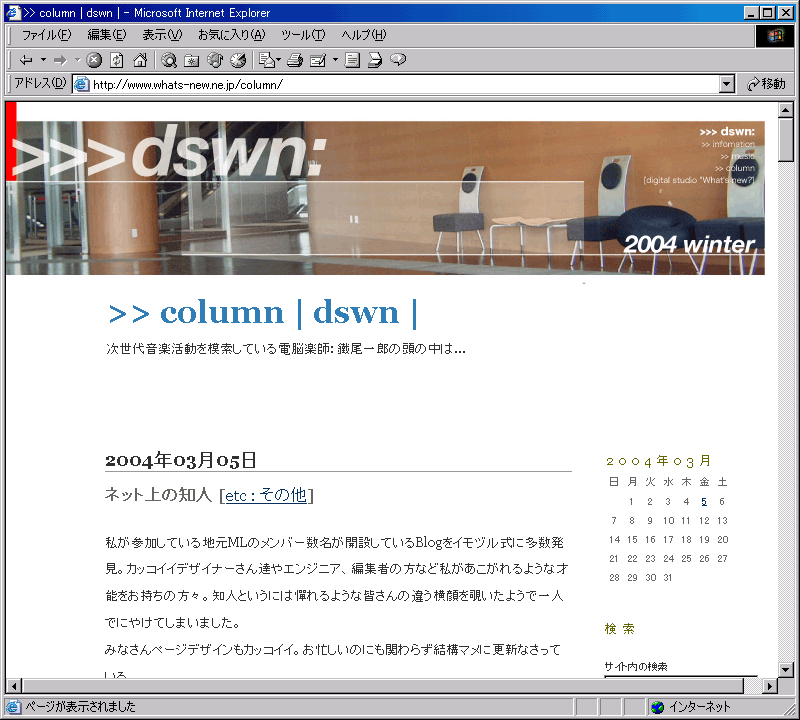Click the IE icon in the title bar
The height and width of the screenshot is (720, 800).
[x=13, y=13]
